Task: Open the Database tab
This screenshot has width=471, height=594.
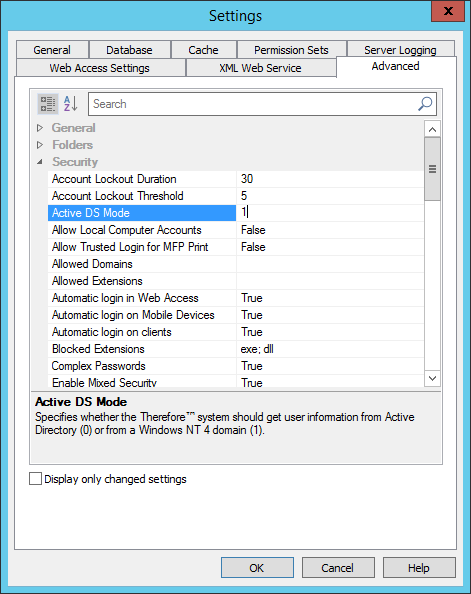Action: [129, 50]
